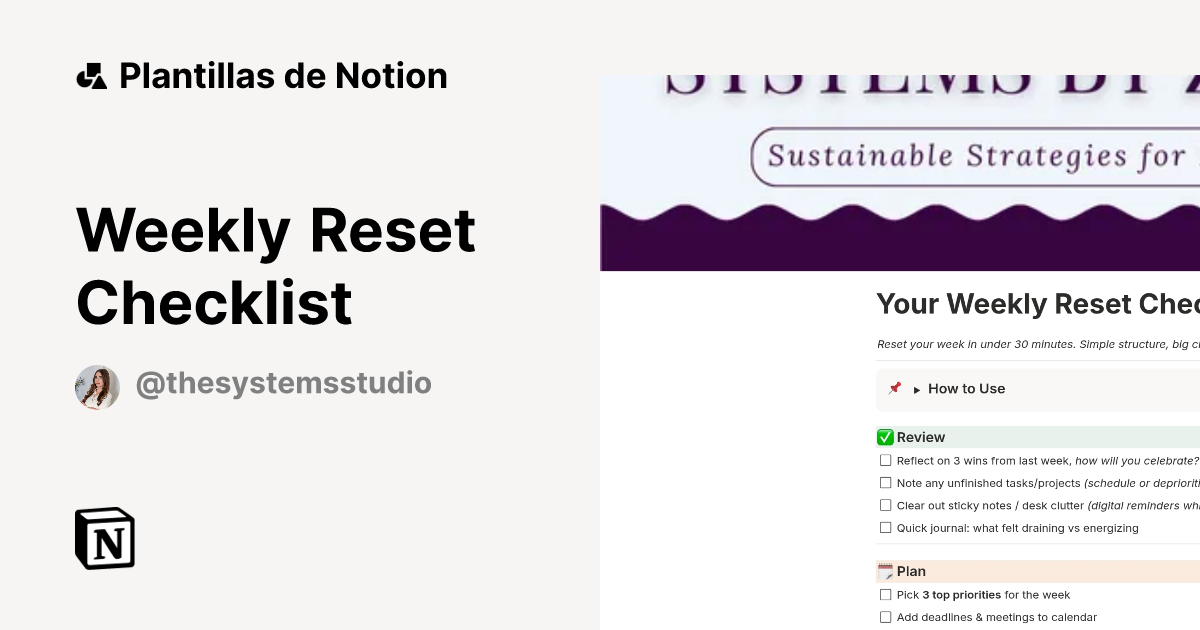Click the red pushpin icon beside How to Use
Screen dimensions: 1200x630
click(895, 389)
